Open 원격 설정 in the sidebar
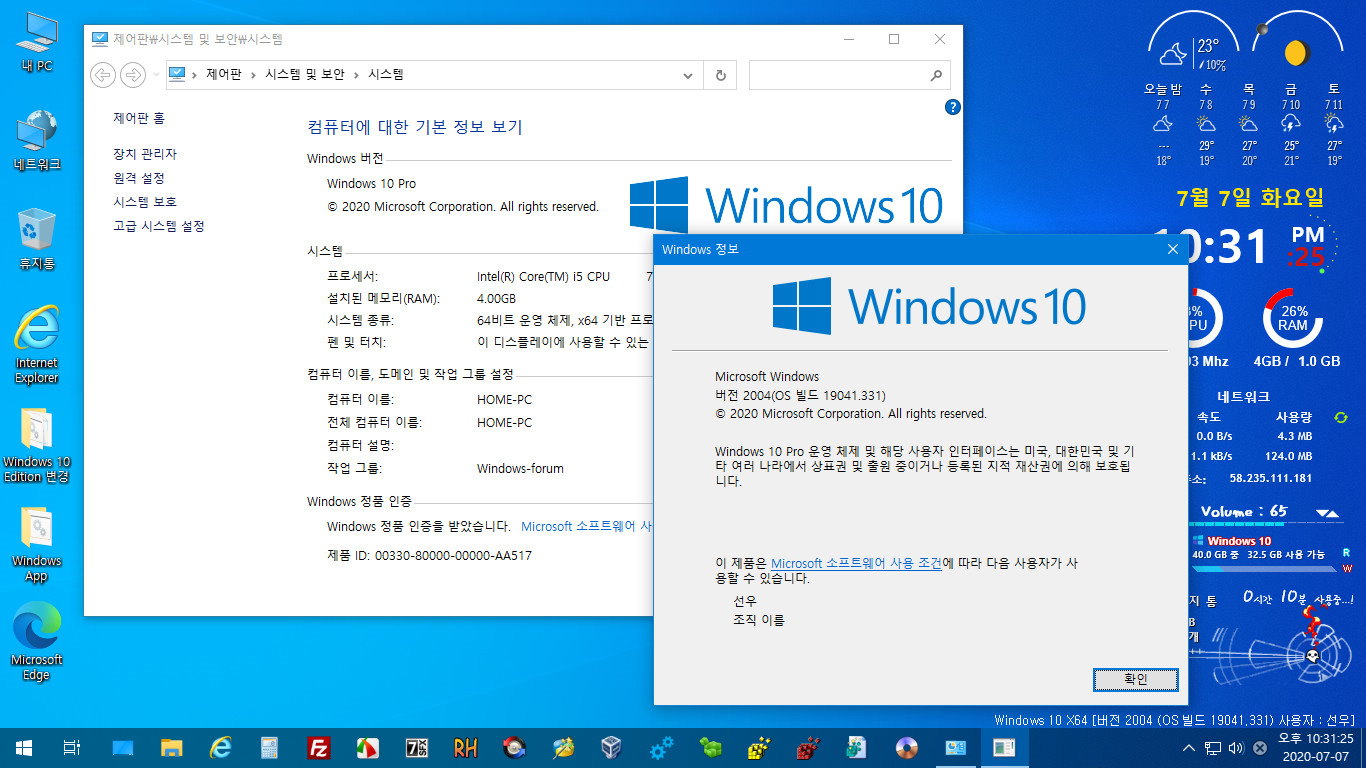This screenshot has height=768, width=1366. (x=139, y=178)
